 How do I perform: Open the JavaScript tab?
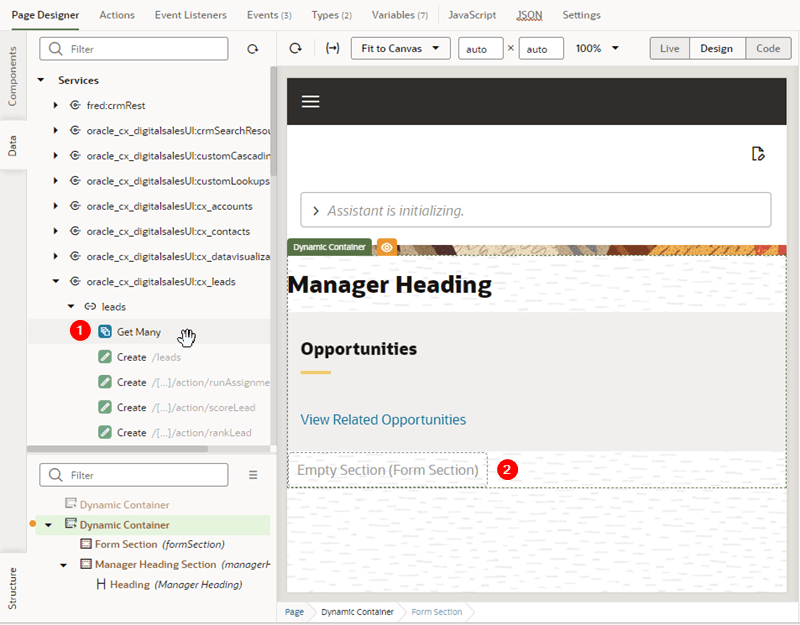(472, 15)
